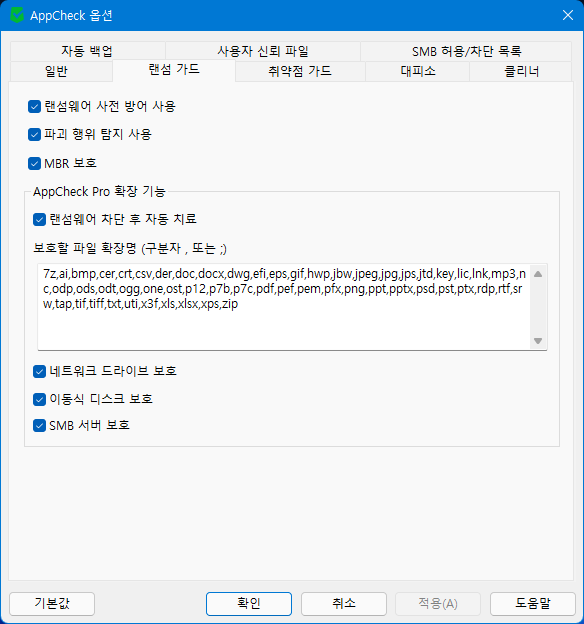This screenshot has height=624, width=584.
Task: Open the 사용자 신뢰 파일 tab
Action: (263, 51)
